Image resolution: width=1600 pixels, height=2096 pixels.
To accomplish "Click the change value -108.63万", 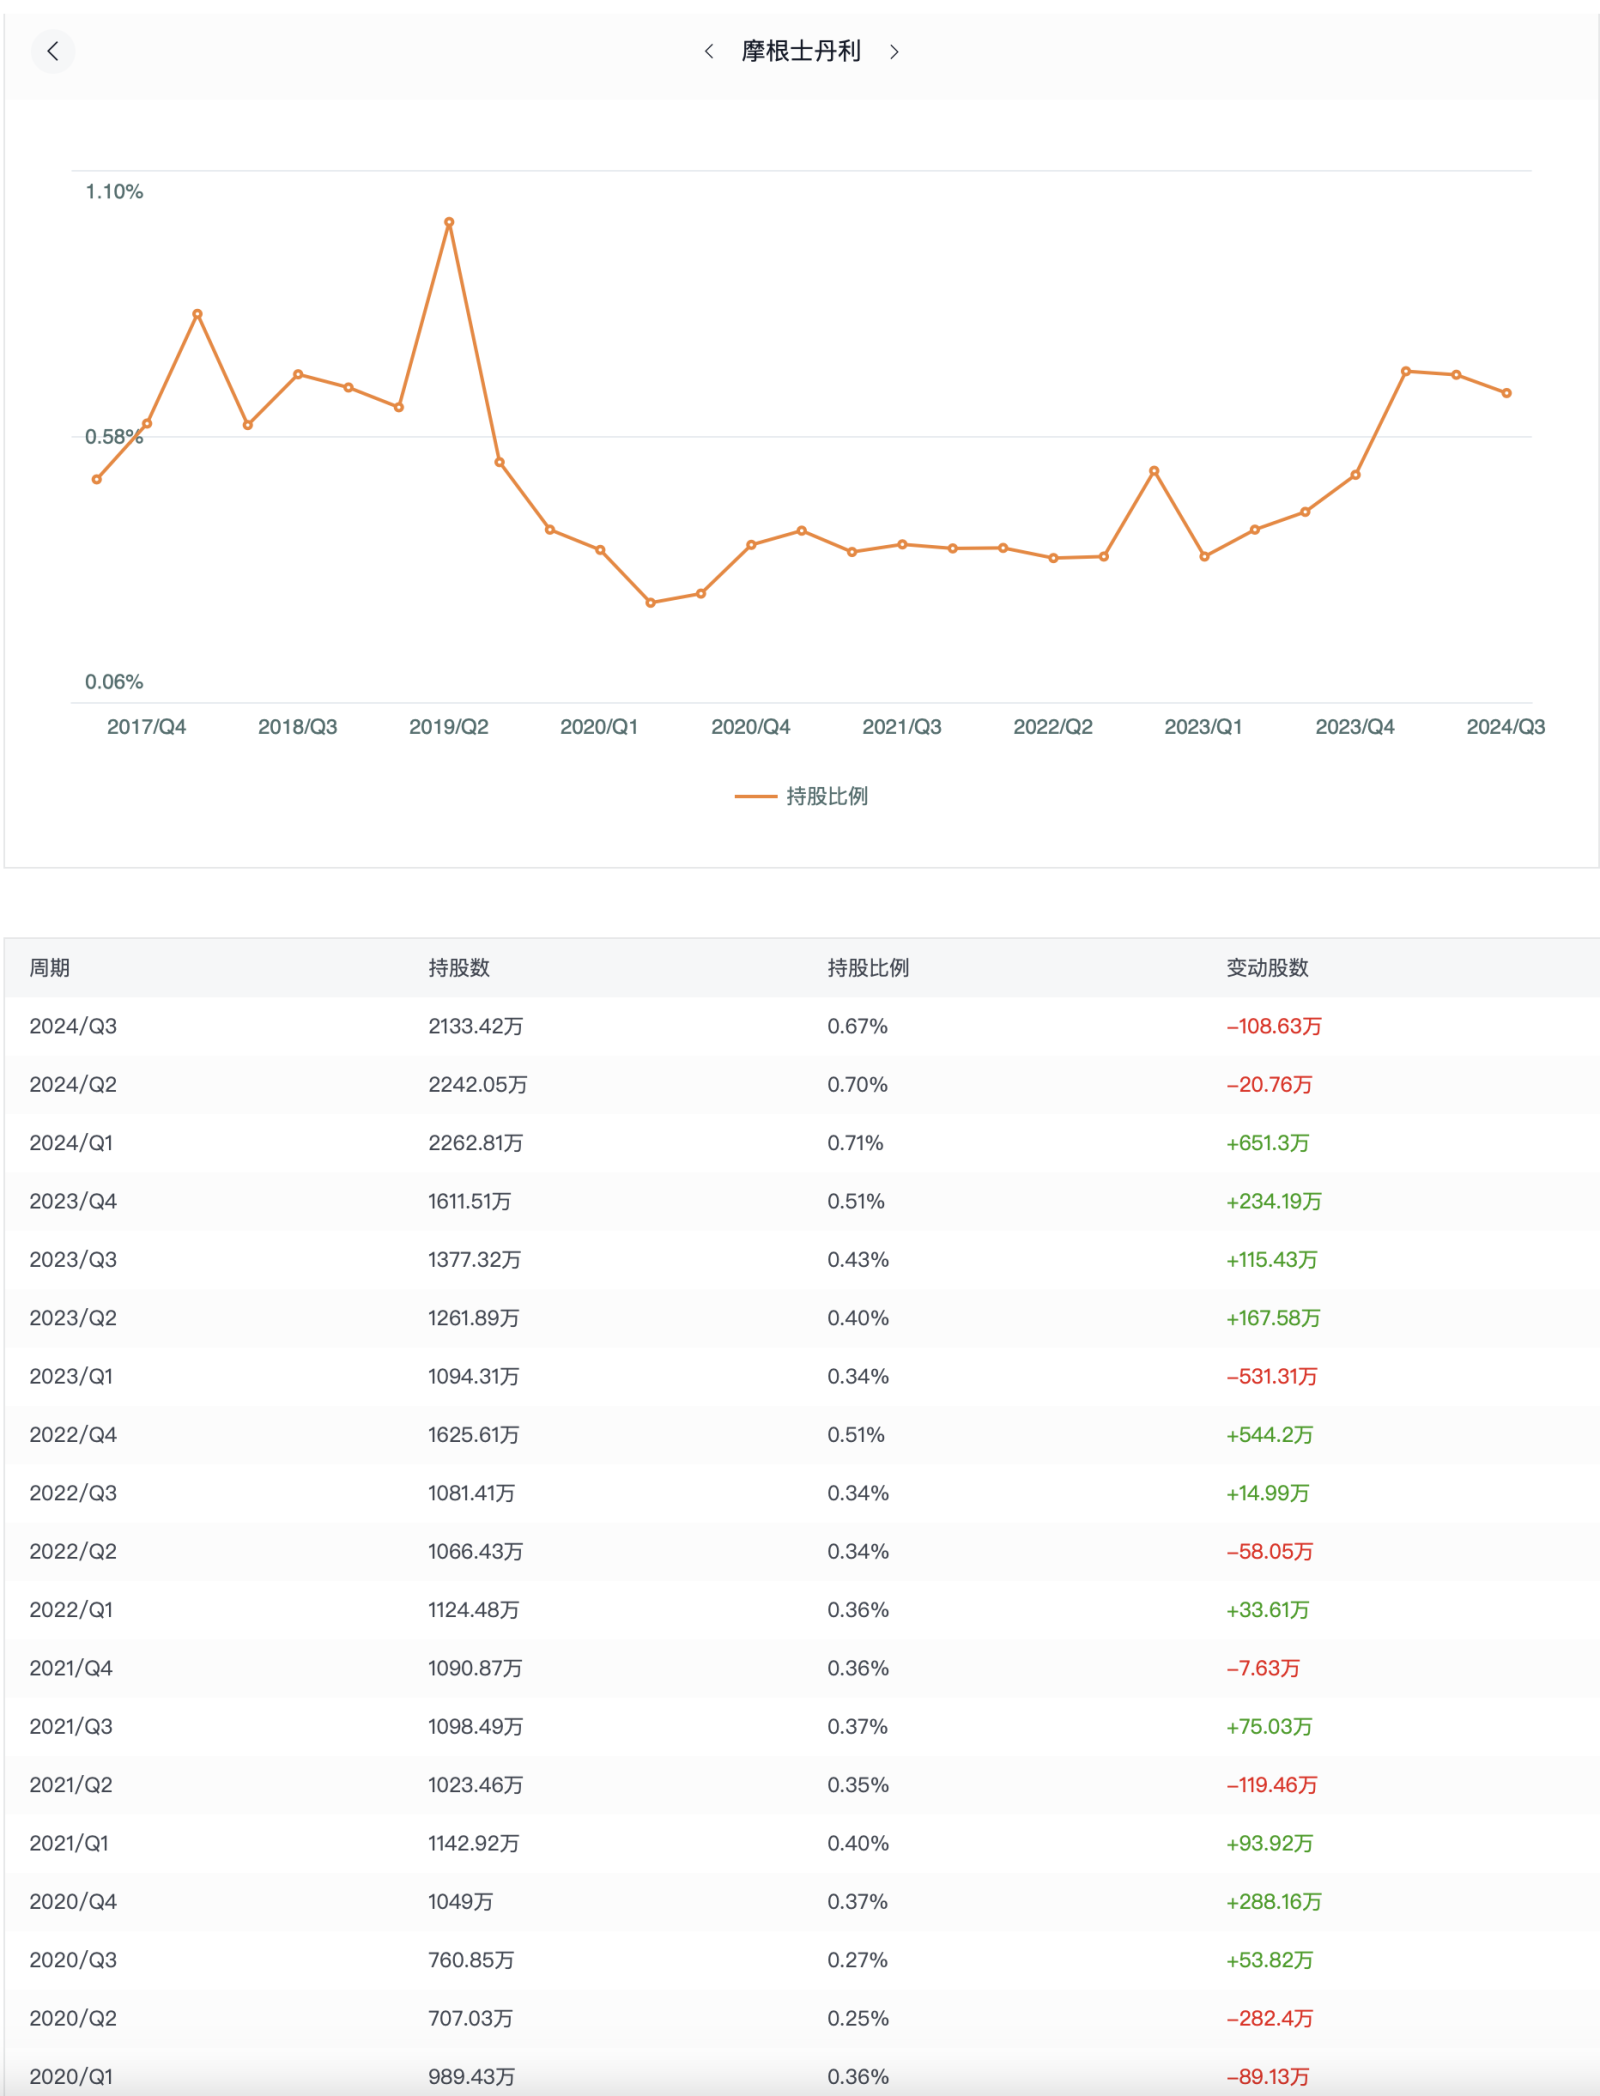I will (1274, 1026).
